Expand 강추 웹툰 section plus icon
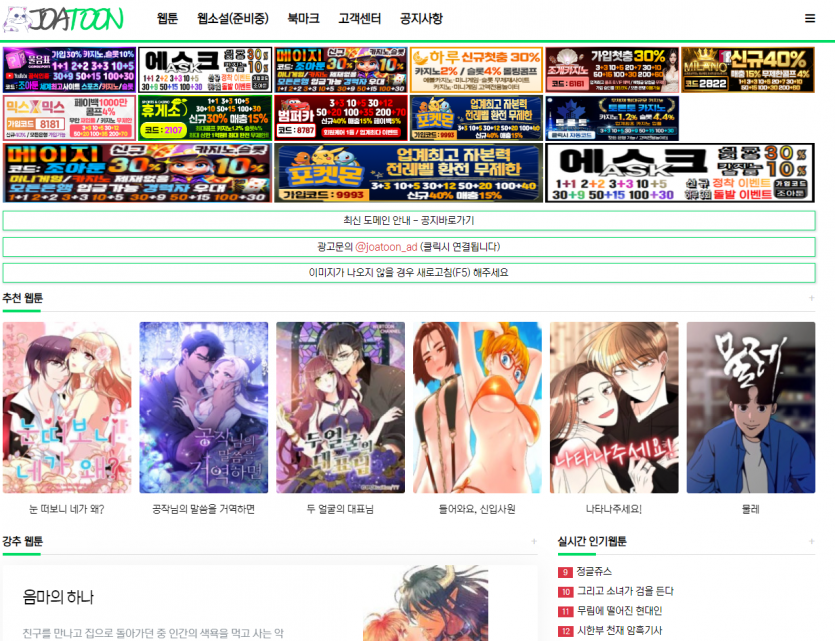This screenshot has width=835, height=641. pyautogui.click(x=534, y=541)
